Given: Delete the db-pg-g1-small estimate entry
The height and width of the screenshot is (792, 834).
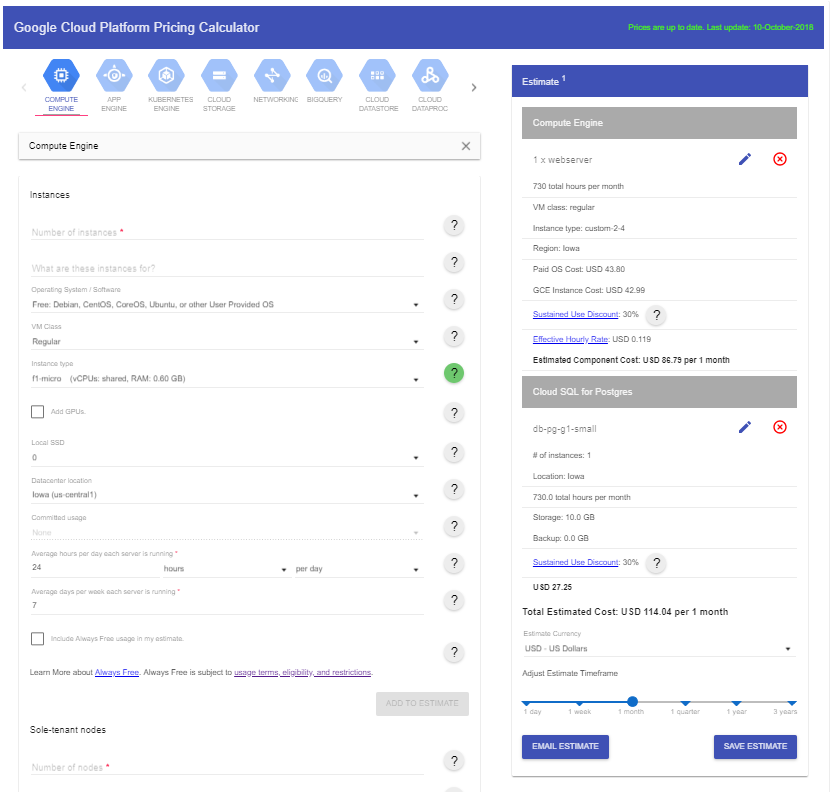Looking at the screenshot, I should (780, 427).
